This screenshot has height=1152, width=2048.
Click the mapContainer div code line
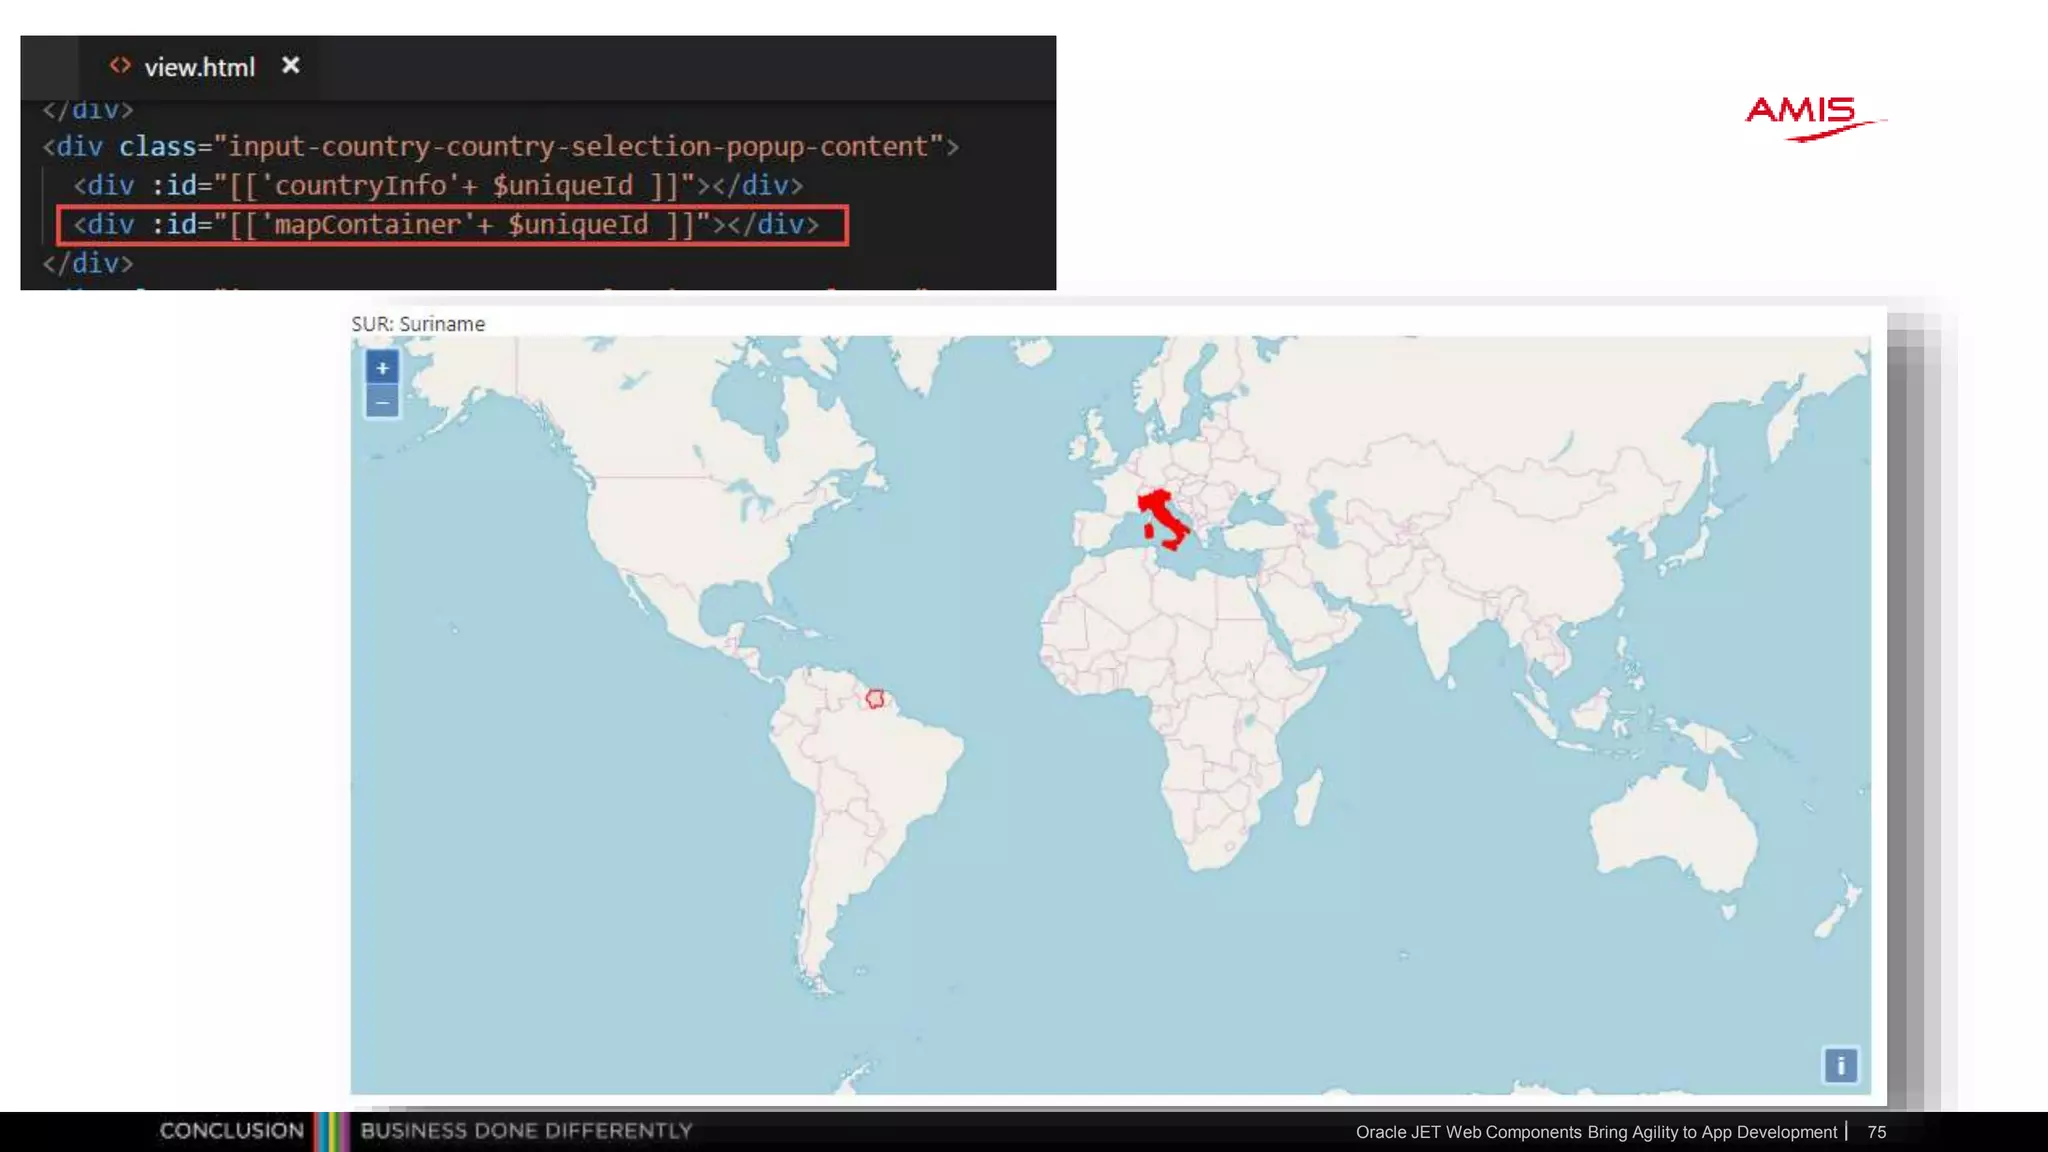tap(446, 224)
